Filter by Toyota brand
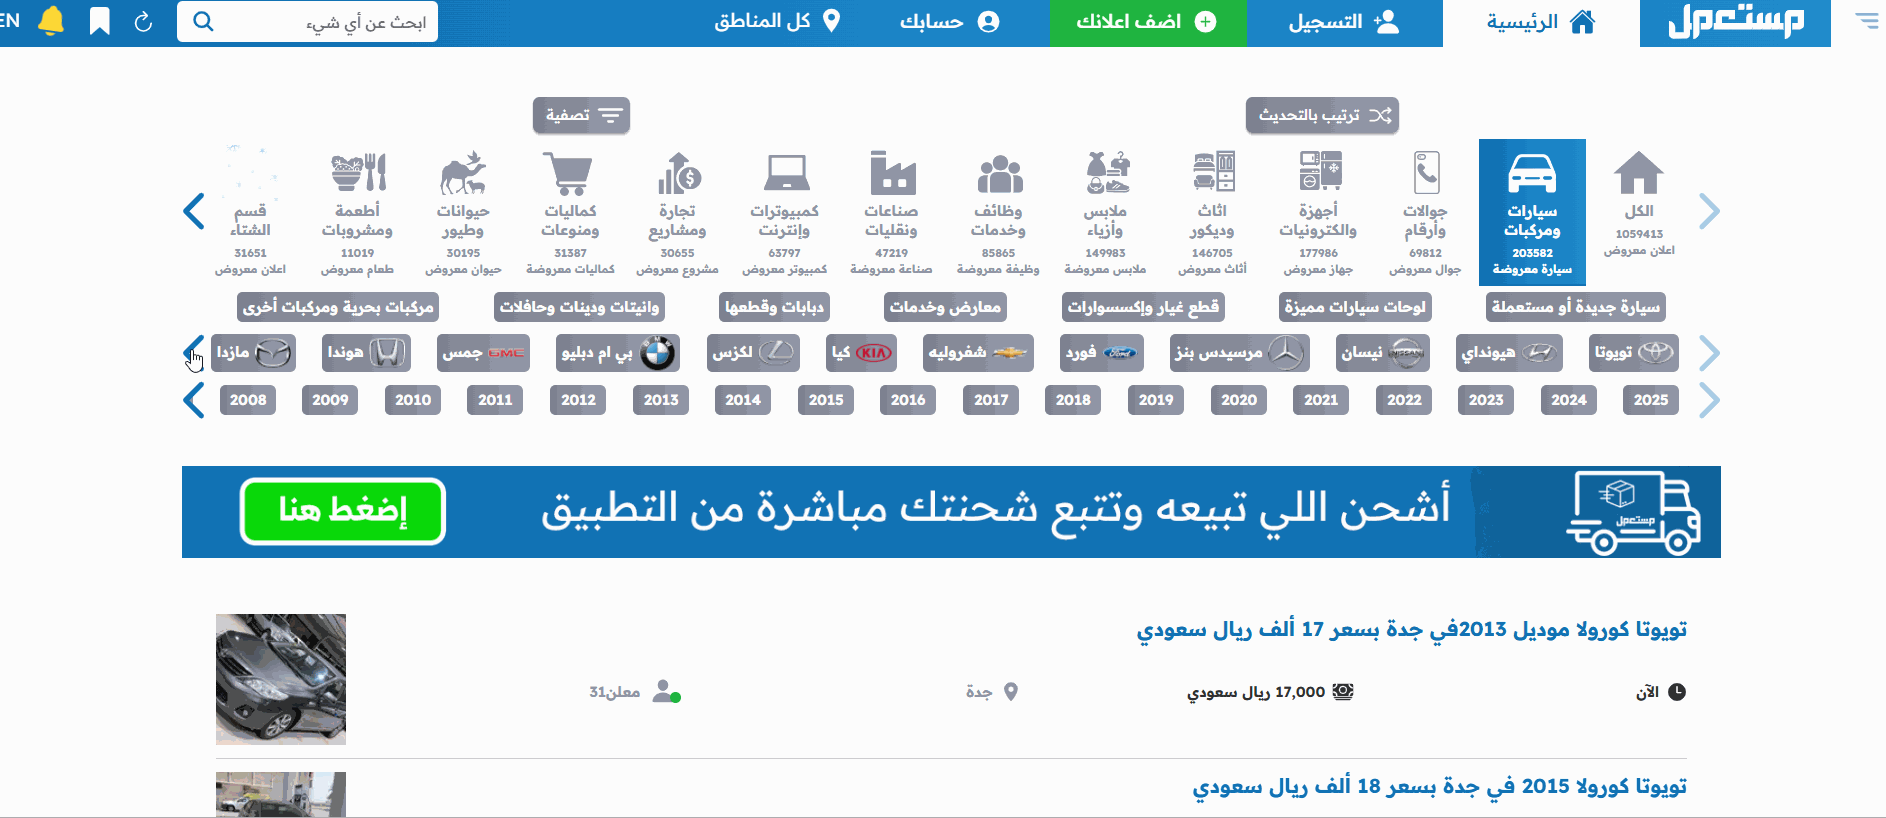Screen dimensions: 1886x818 pos(1633,353)
